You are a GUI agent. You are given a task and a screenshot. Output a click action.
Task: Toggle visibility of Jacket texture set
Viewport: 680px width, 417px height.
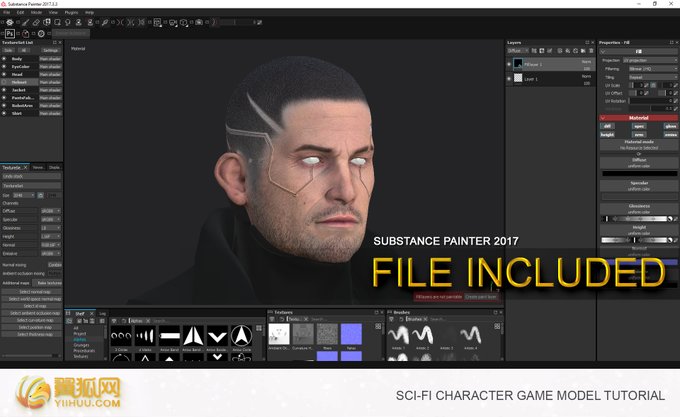click(4, 90)
